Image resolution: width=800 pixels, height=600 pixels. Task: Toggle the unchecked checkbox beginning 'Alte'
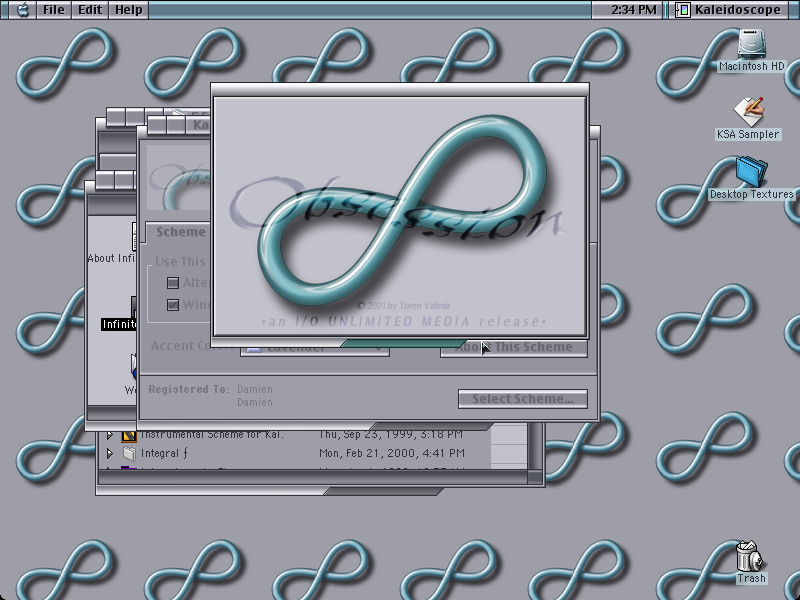pyautogui.click(x=173, y=283)
